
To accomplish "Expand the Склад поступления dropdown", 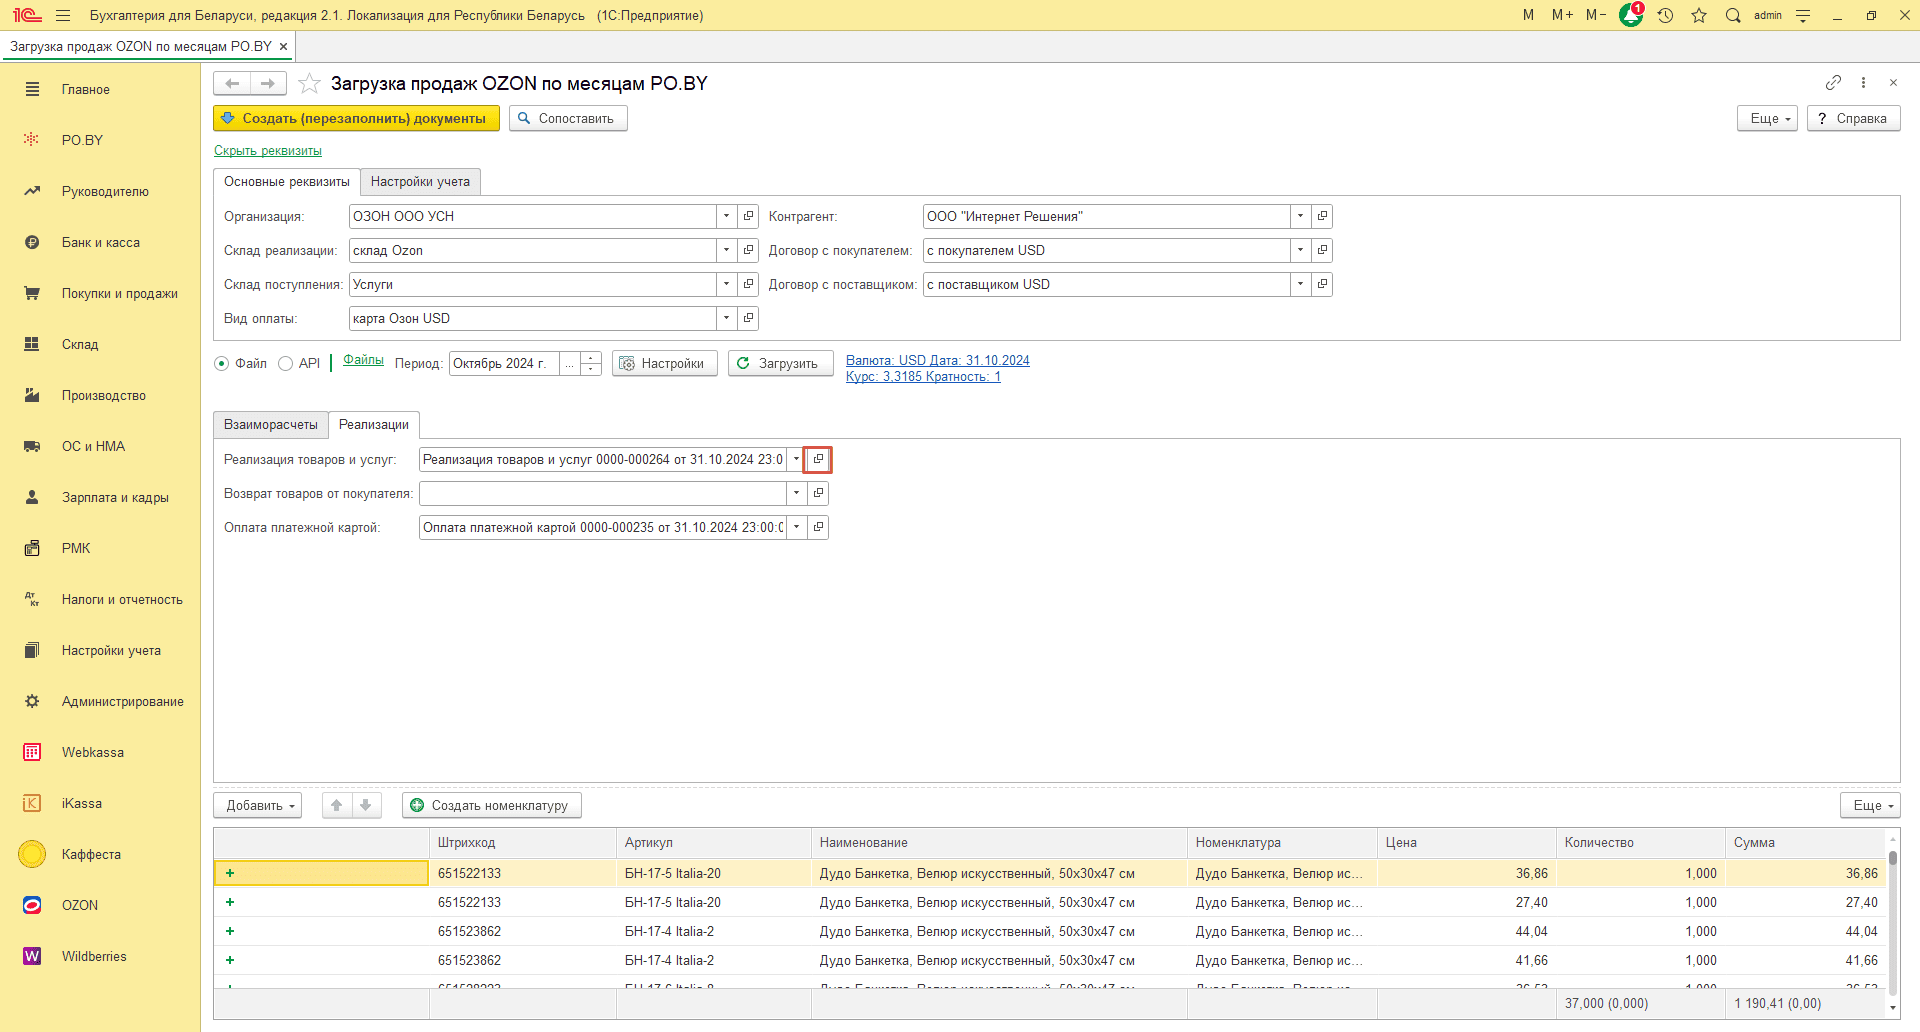I will (727, 284).
